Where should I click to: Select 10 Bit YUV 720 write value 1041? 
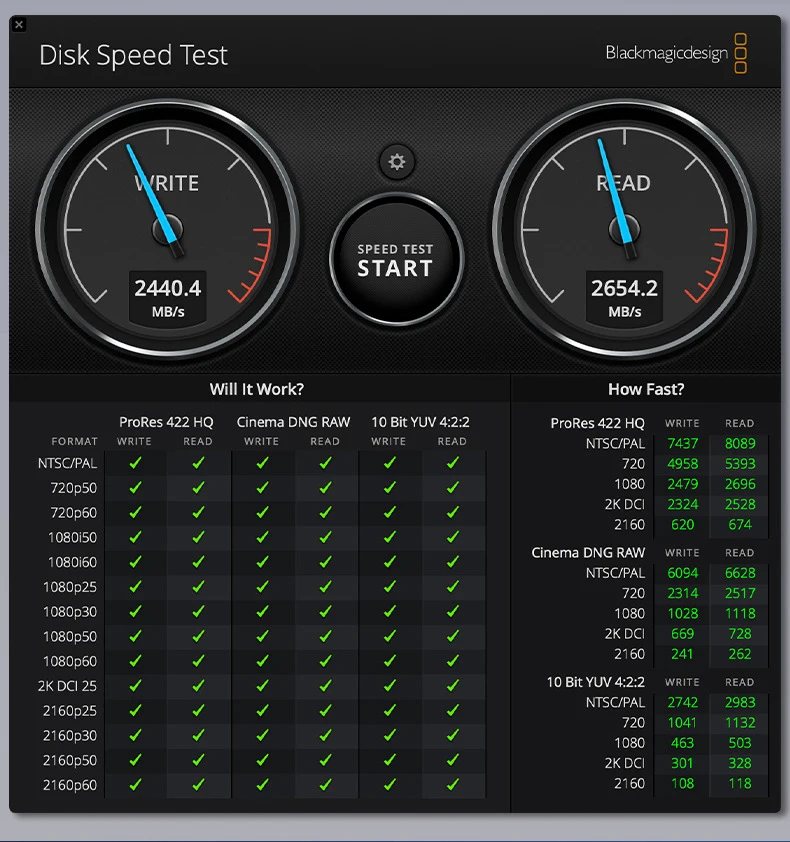683,722
